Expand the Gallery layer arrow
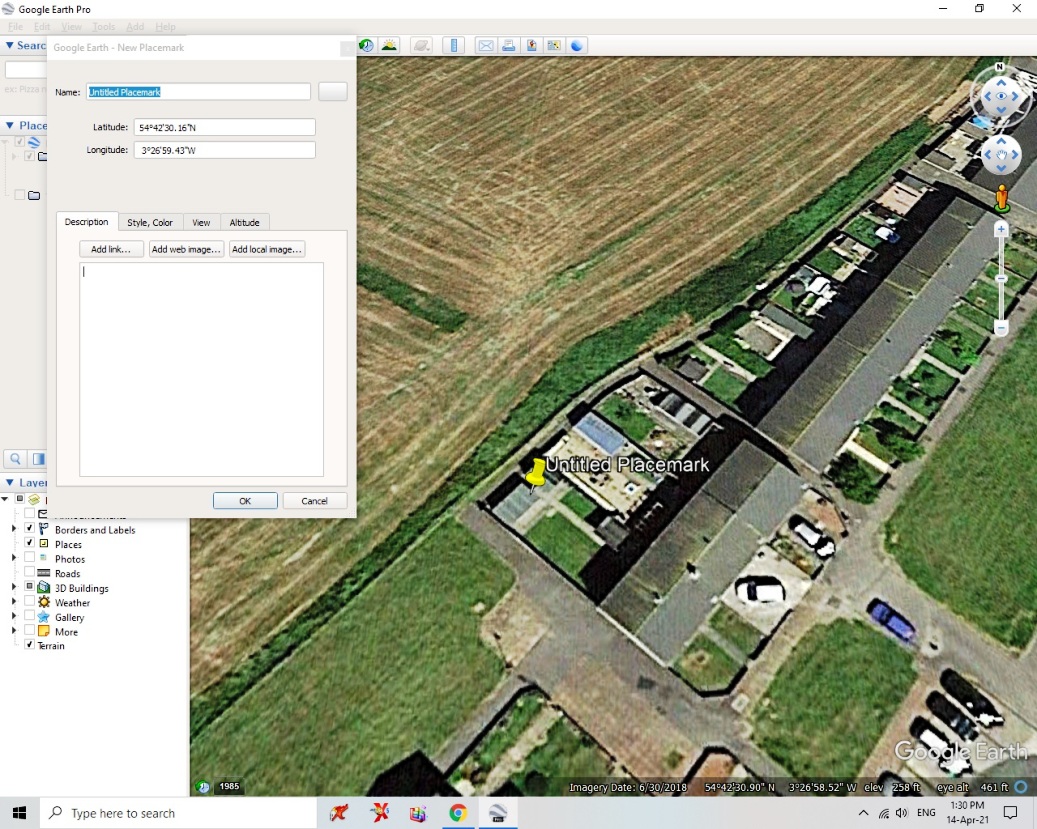Image resolution: width=1037 pixels, height=829 pixels. (14, 616)
